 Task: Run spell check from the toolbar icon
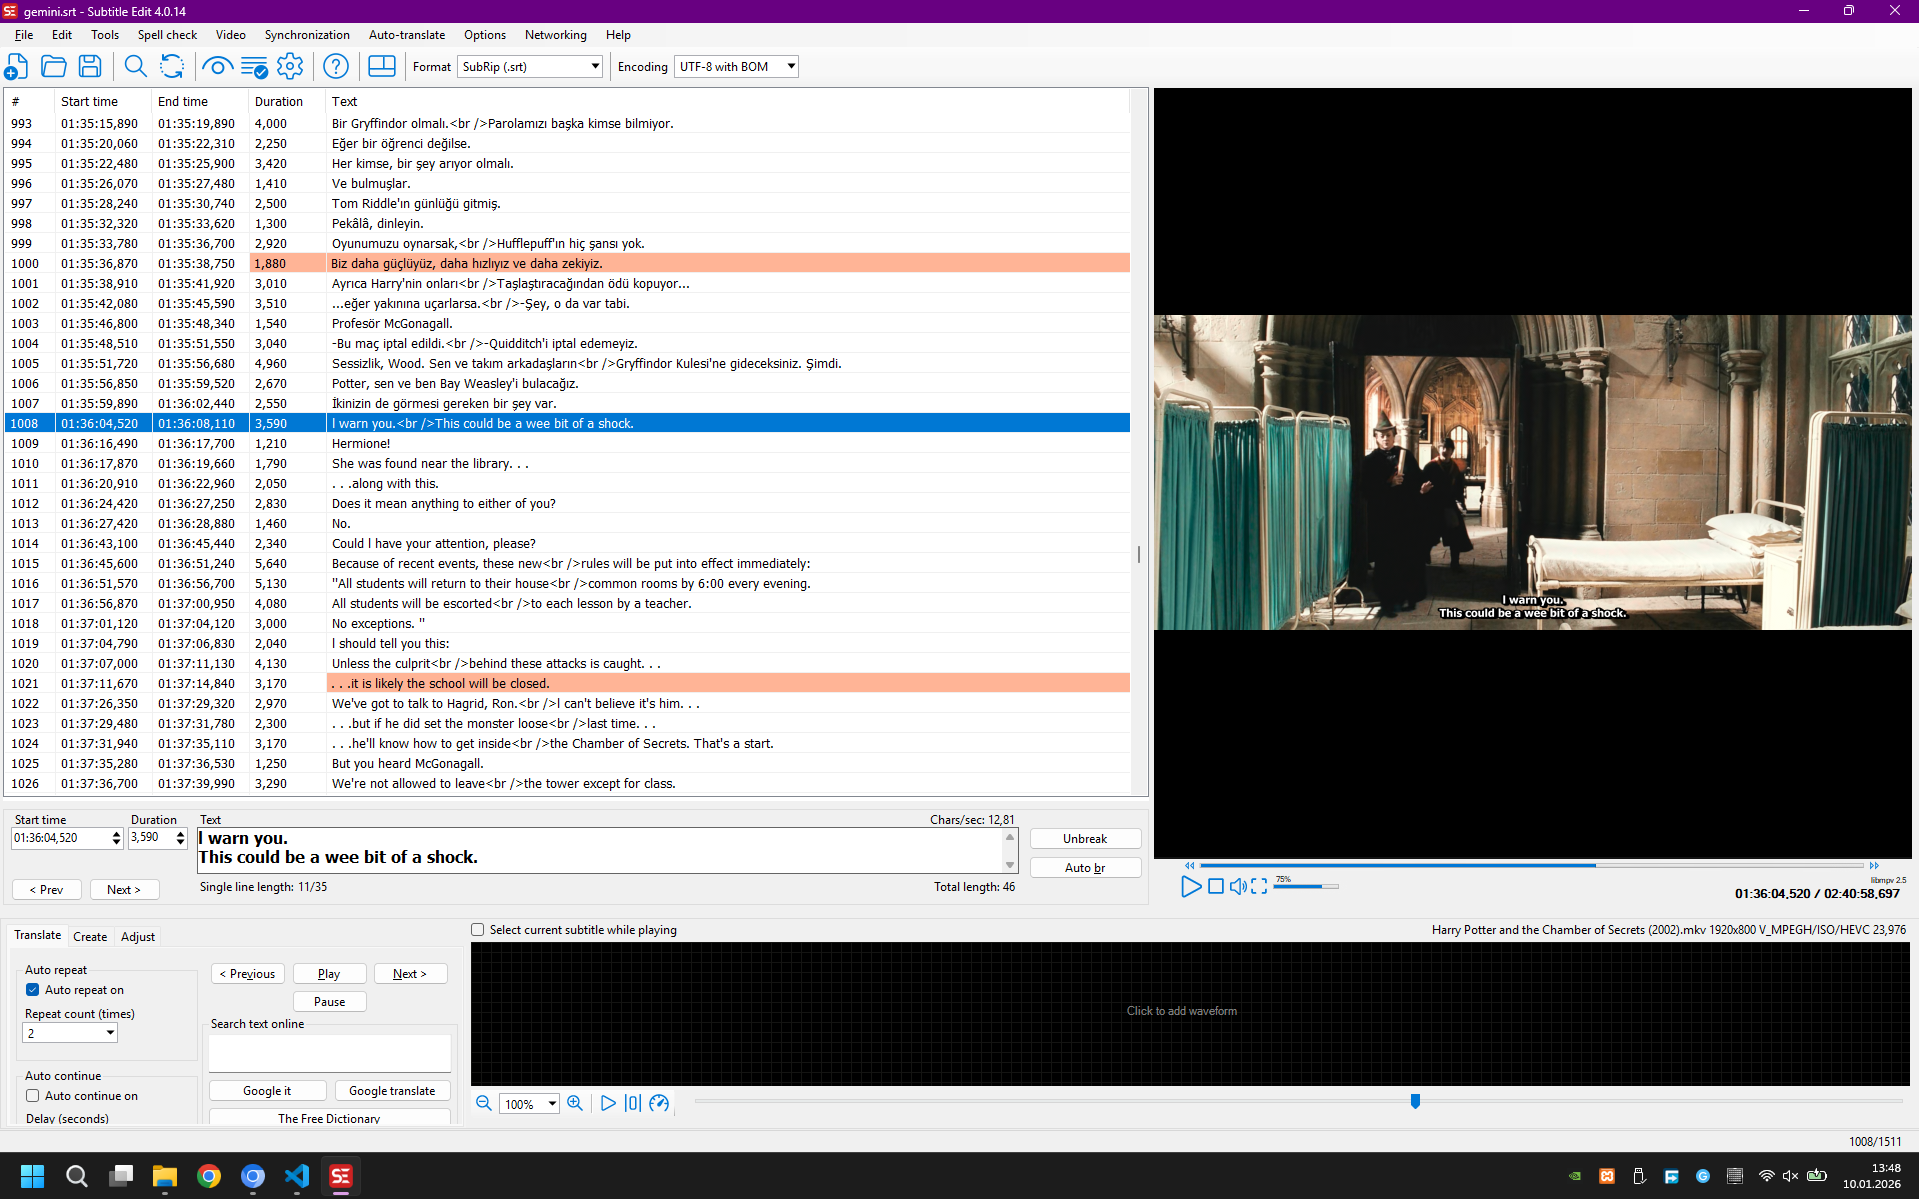(x=254, y=67)
